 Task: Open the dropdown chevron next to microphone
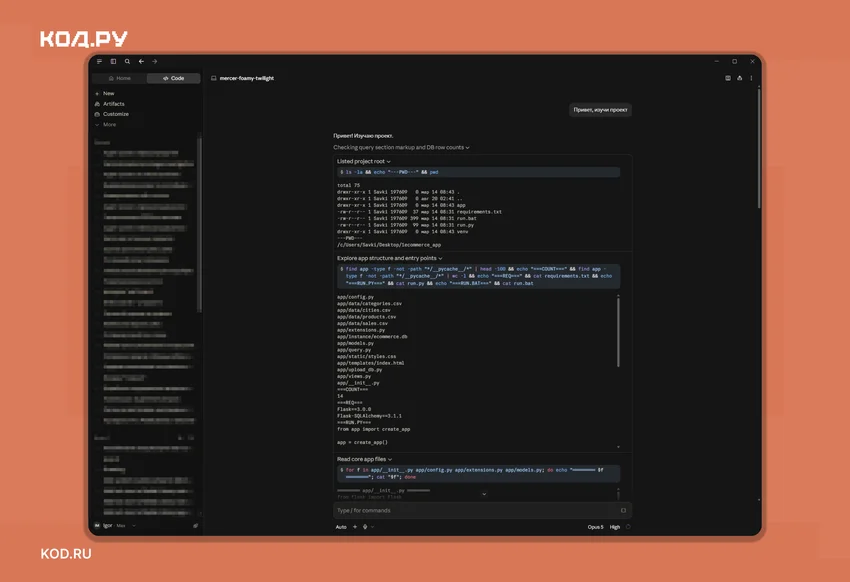(372, 527)
